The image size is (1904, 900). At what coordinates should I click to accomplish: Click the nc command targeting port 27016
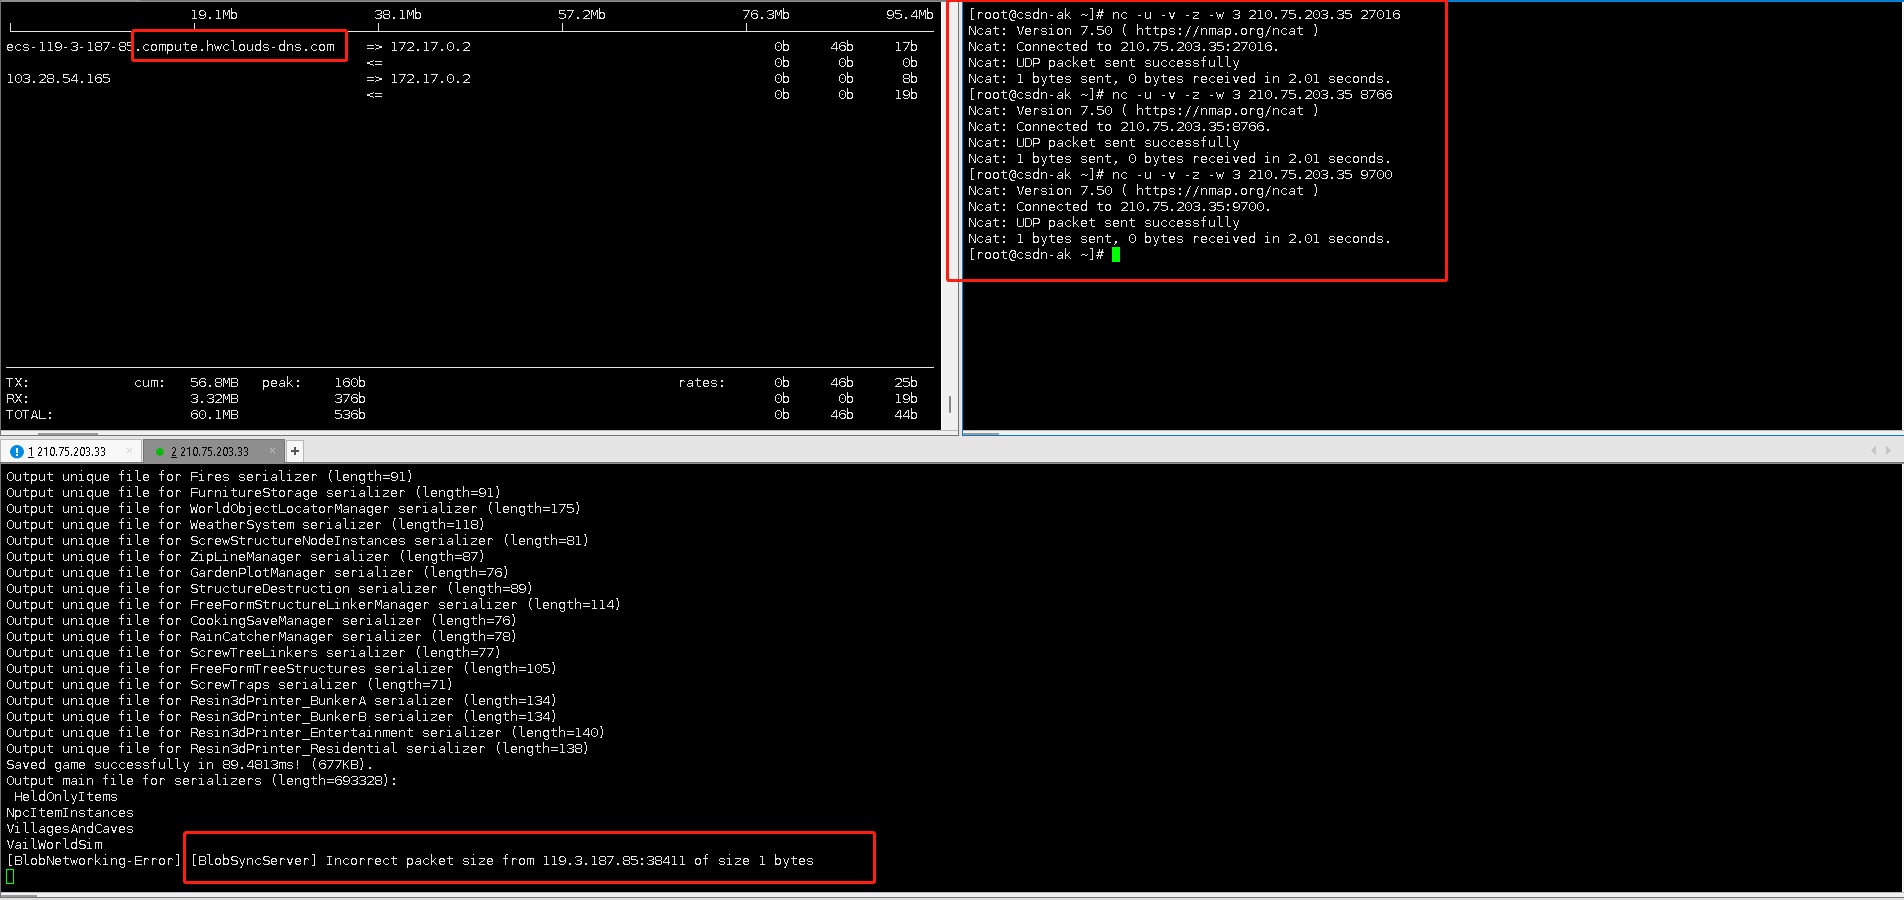coord(1256,14)
